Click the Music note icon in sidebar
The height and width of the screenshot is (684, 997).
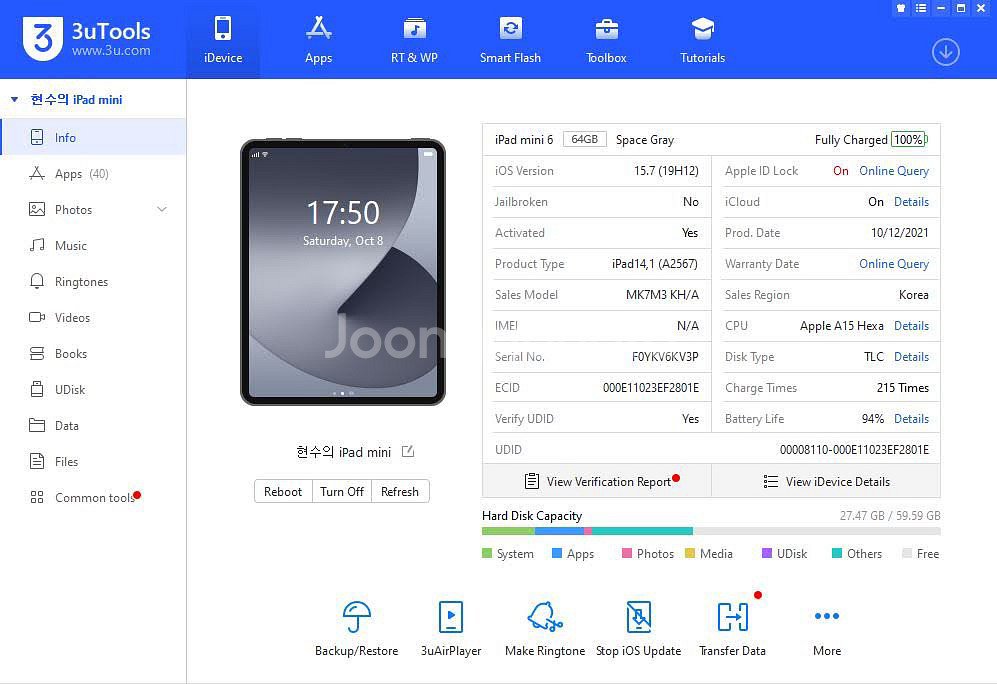(37, 245)
